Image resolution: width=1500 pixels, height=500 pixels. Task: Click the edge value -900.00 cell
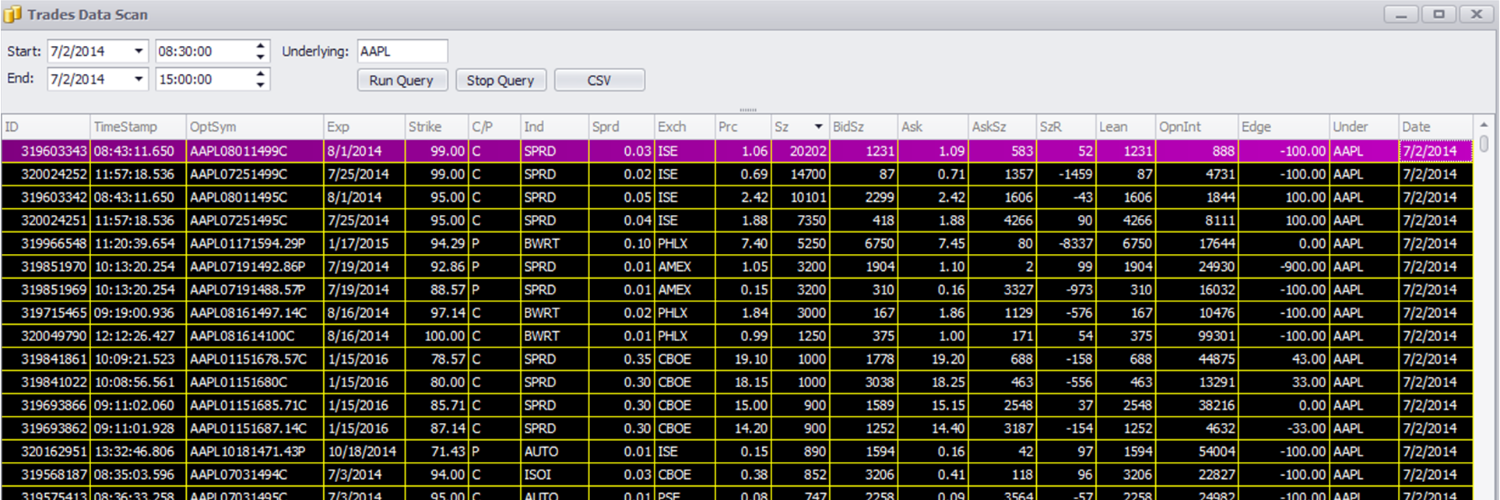pyautogui.click(x=1284, y=267)
